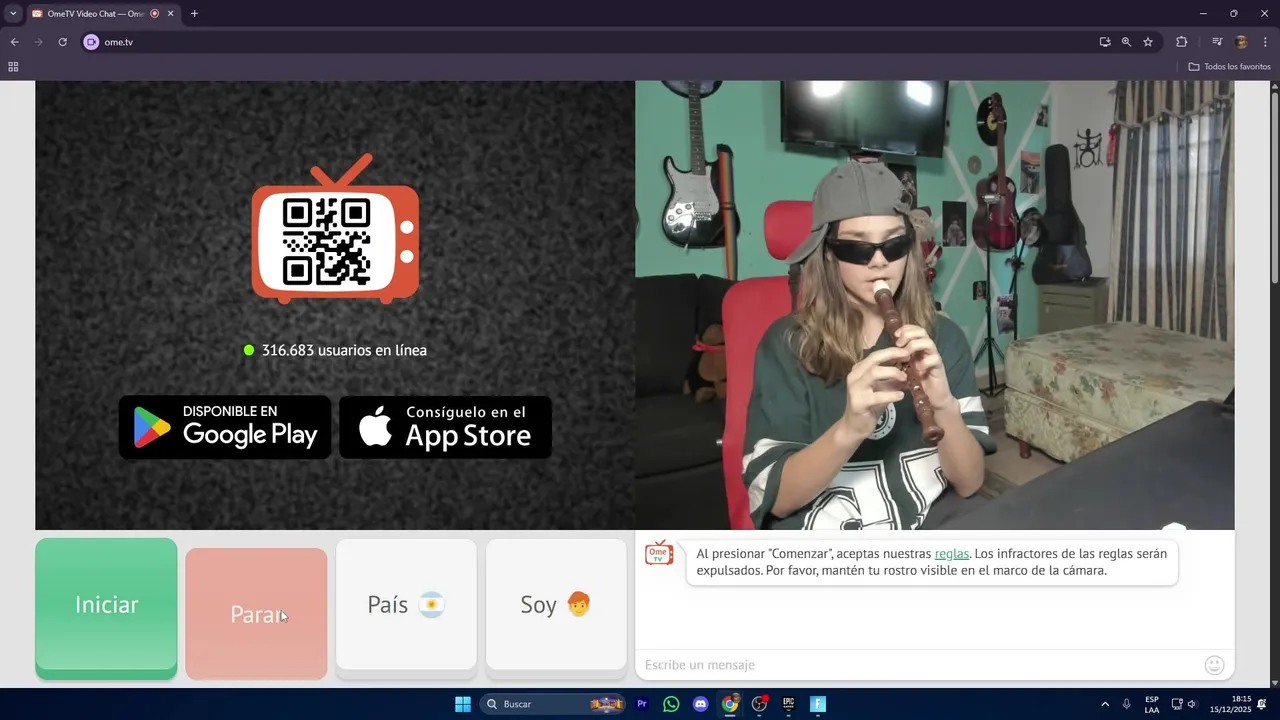Open the Windows Start menu

(463, 704)
